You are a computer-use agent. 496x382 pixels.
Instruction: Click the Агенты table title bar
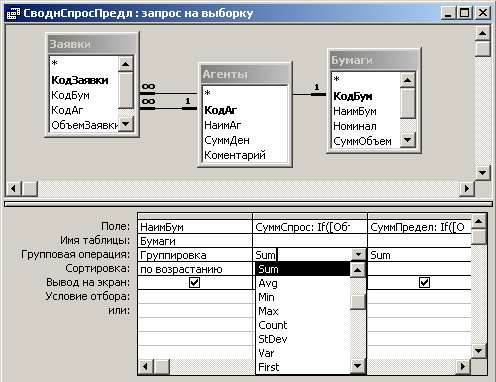(x=245, y=74)
